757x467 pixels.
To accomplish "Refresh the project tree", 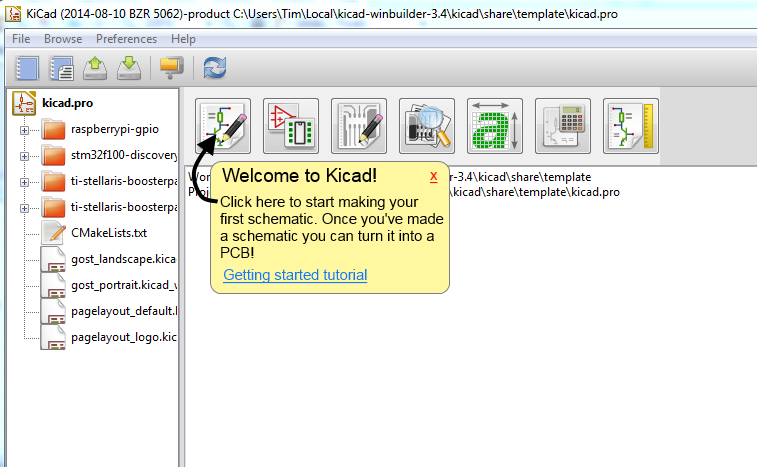I will pos(214,68).
